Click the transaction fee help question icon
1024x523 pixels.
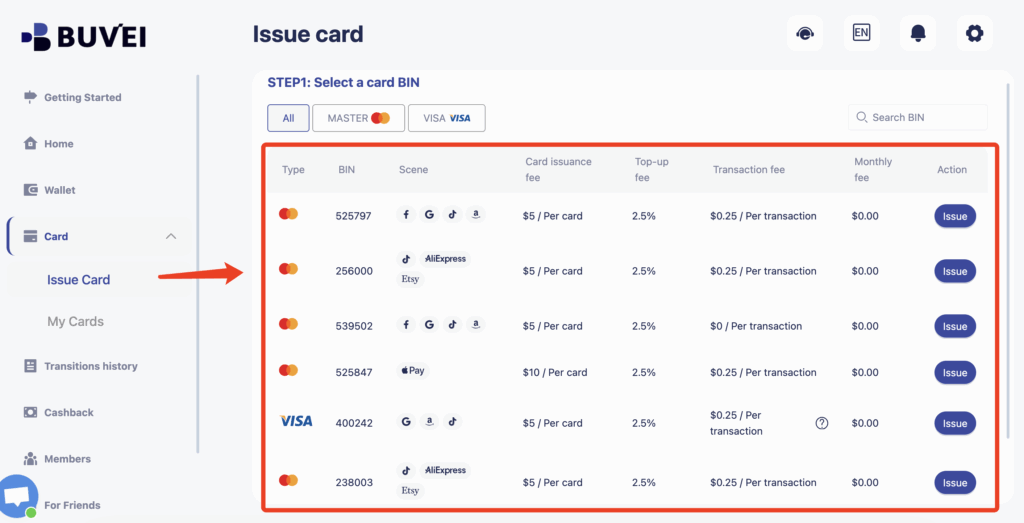coord(822,423)
